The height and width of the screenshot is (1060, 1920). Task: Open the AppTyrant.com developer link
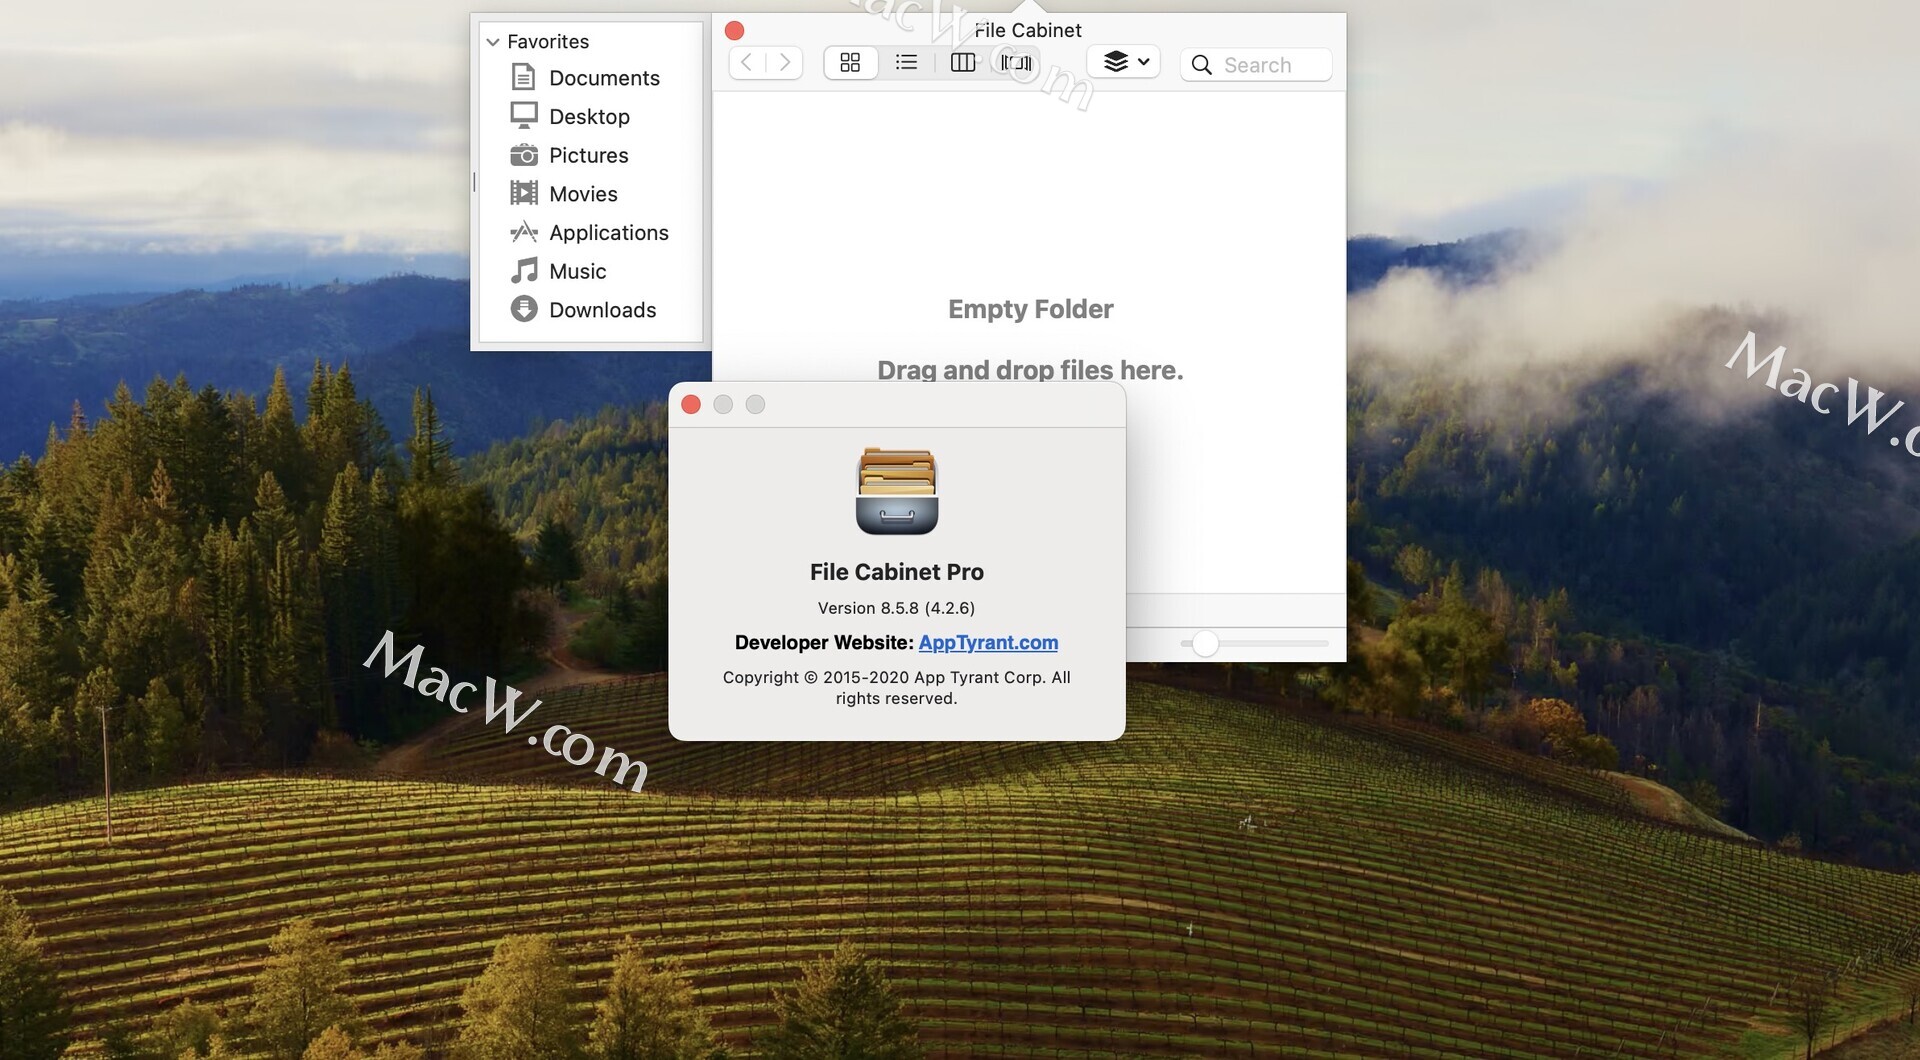pyautogui.click(x=988, y=642)
